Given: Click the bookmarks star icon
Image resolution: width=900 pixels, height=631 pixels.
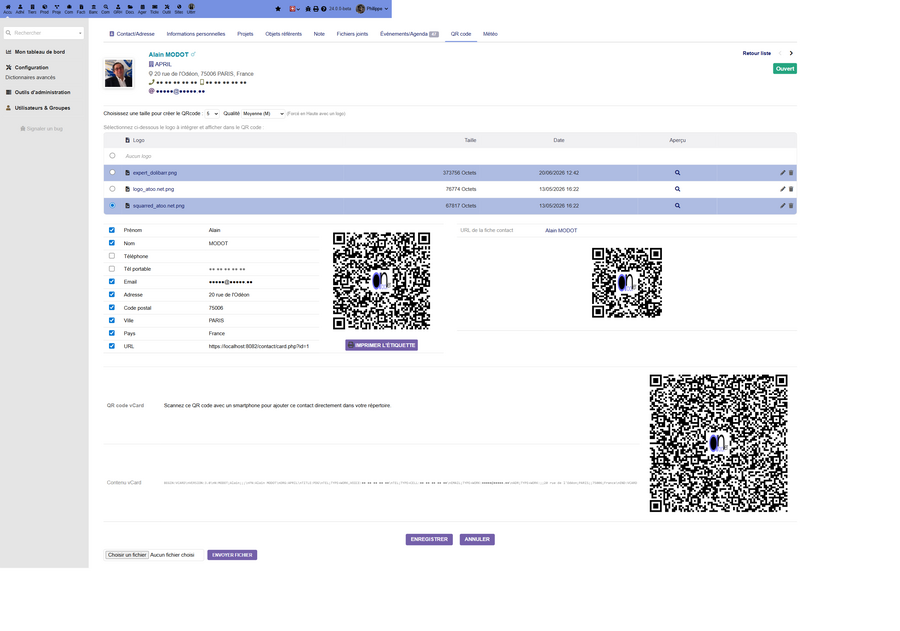Looking at the screenshot, I should coord(278,9).
